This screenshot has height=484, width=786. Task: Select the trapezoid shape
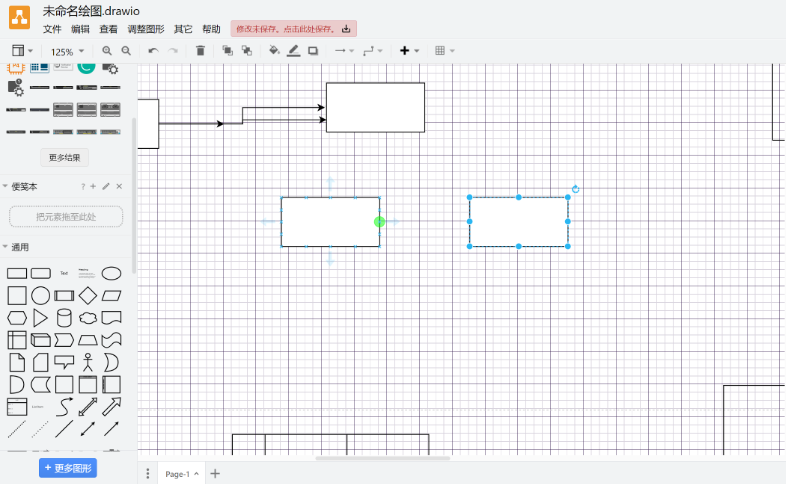[88, 340]
